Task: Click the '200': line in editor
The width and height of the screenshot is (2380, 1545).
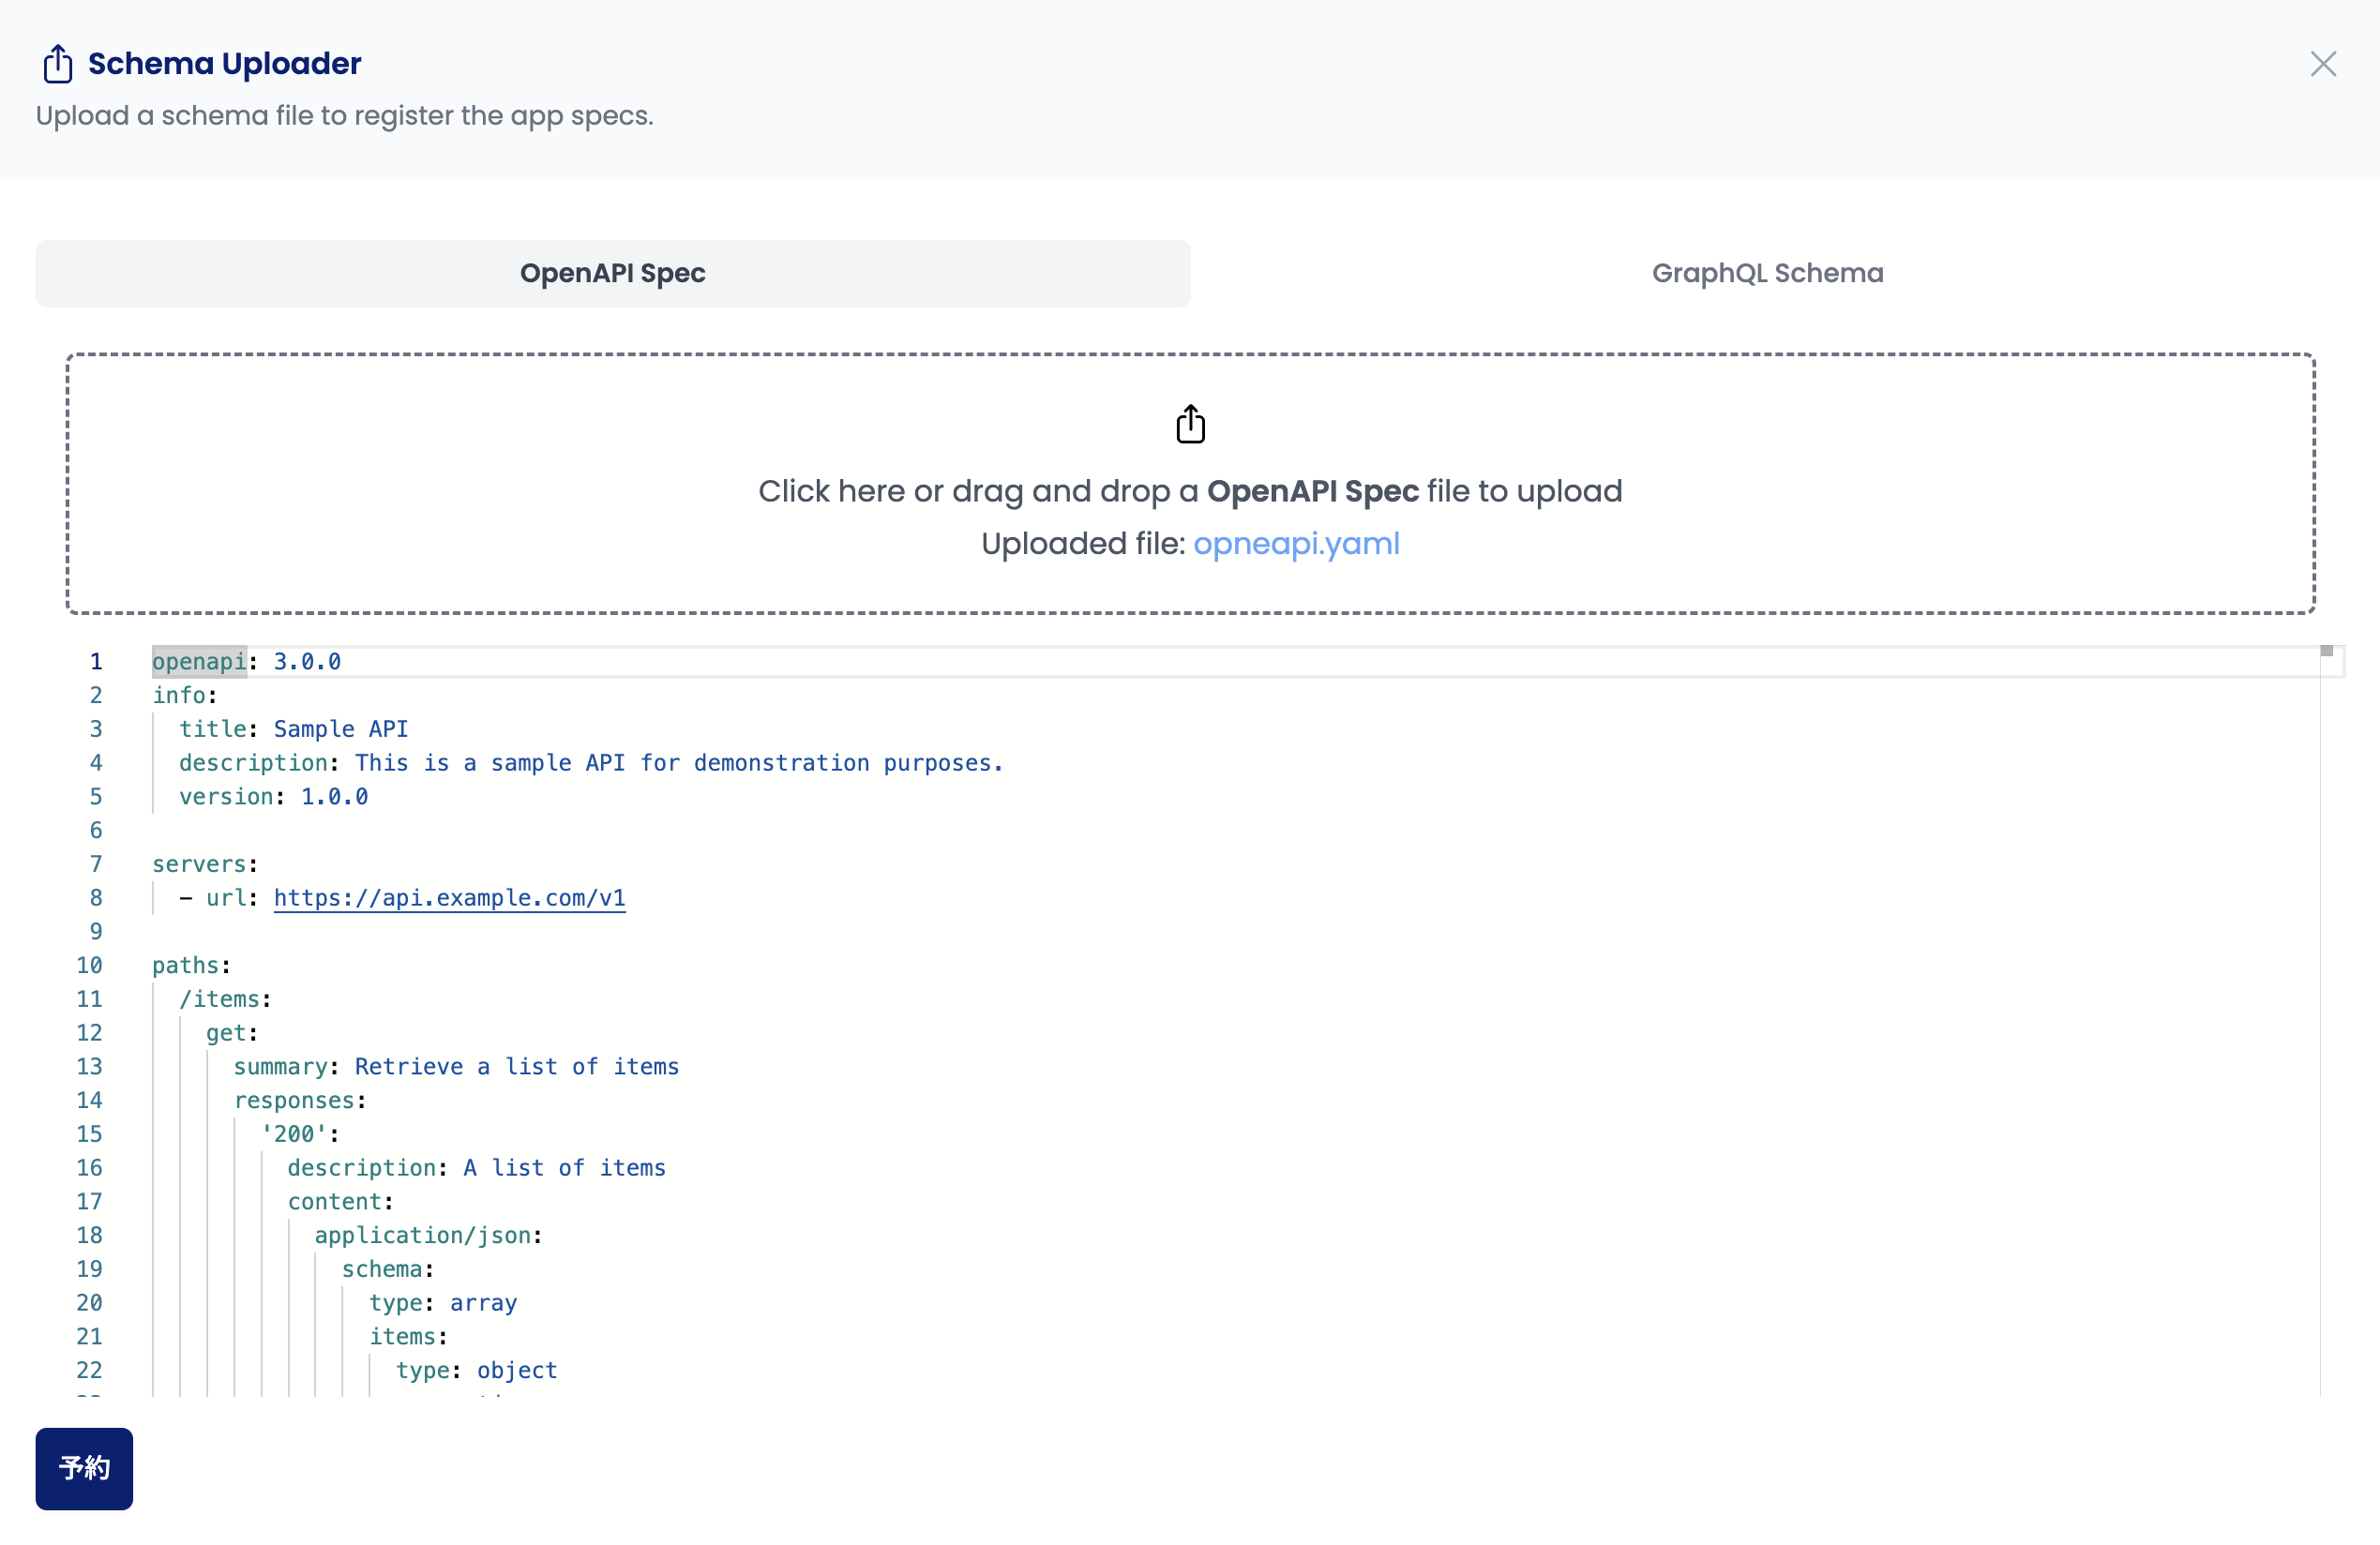Action: pos(300,1134)
